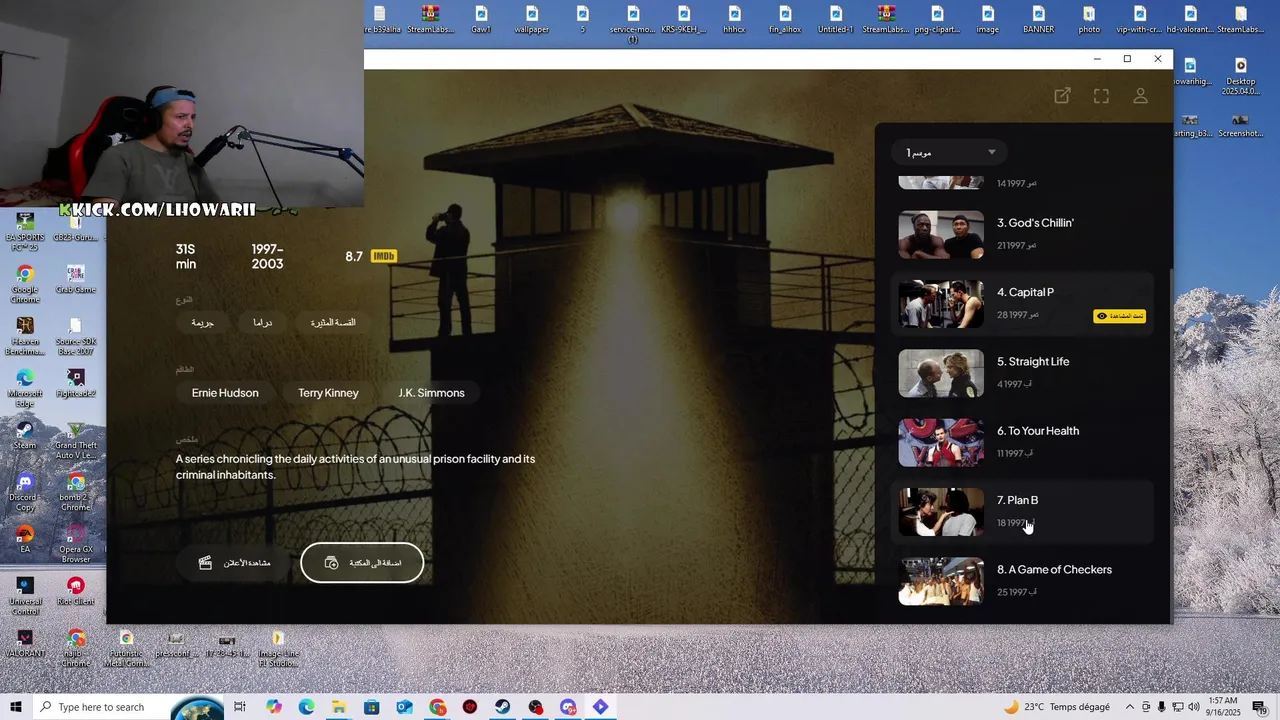Select episode 7. Plan B
The image size is (1280, 720).
click(1022, 511)
